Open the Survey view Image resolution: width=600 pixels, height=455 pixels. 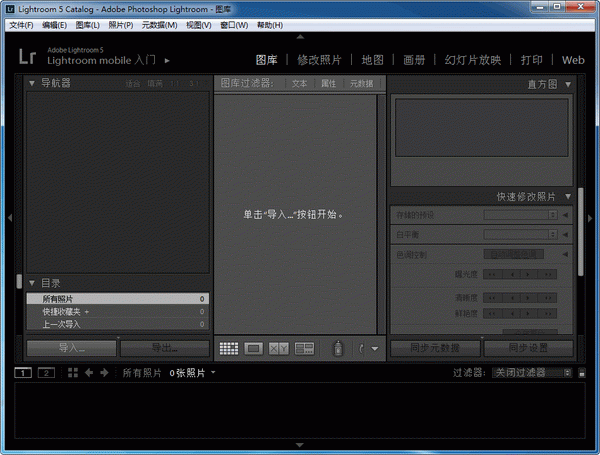(304, 348)
